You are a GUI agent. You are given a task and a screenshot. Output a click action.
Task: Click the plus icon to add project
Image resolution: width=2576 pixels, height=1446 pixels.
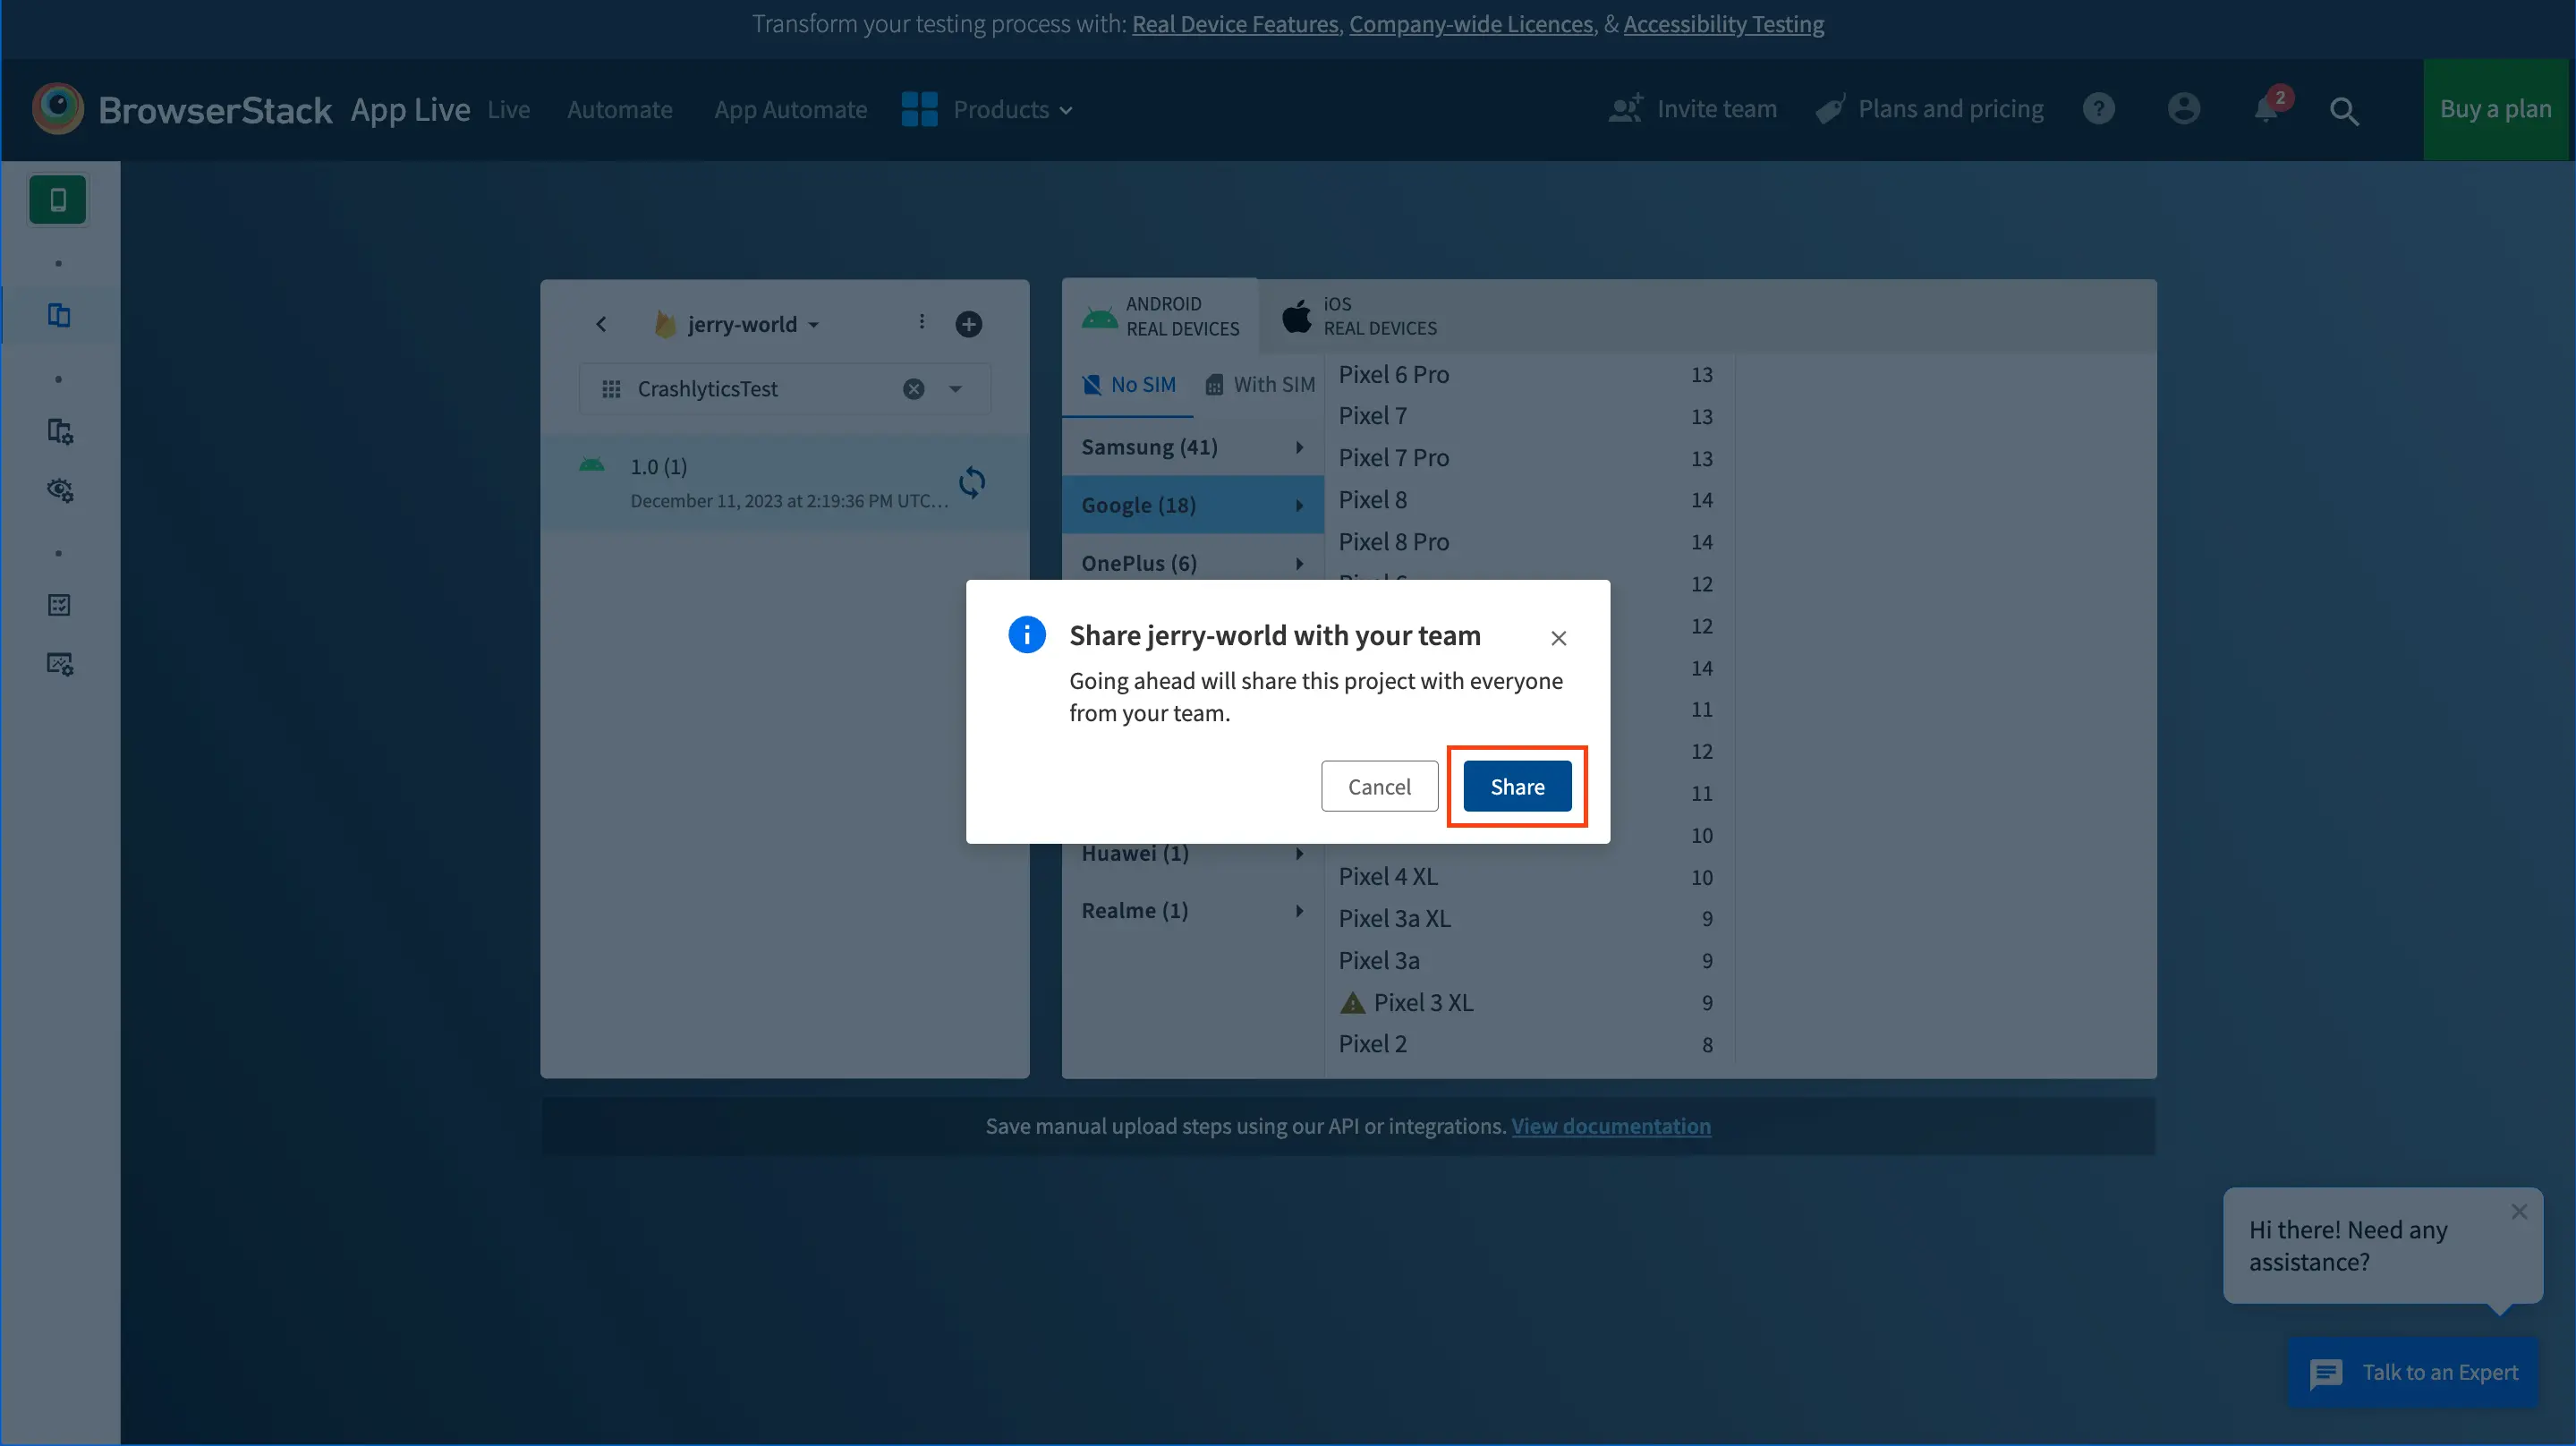pos(968,324)
